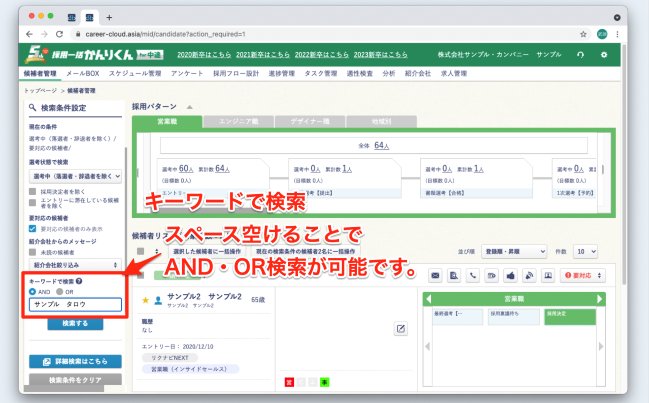This screenshot has height=403, width=649.
Task: Click the thumbs-up icon button
Action: click(x=511, y=276)
